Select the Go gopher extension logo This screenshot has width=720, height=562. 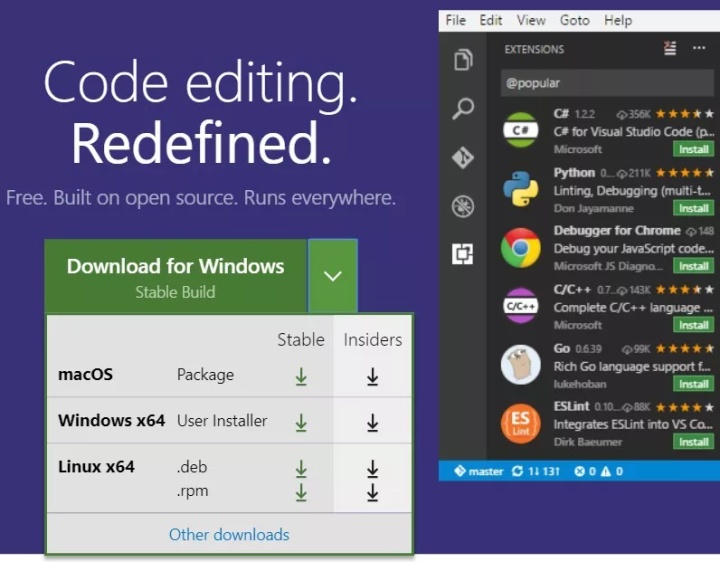(520, 365)
